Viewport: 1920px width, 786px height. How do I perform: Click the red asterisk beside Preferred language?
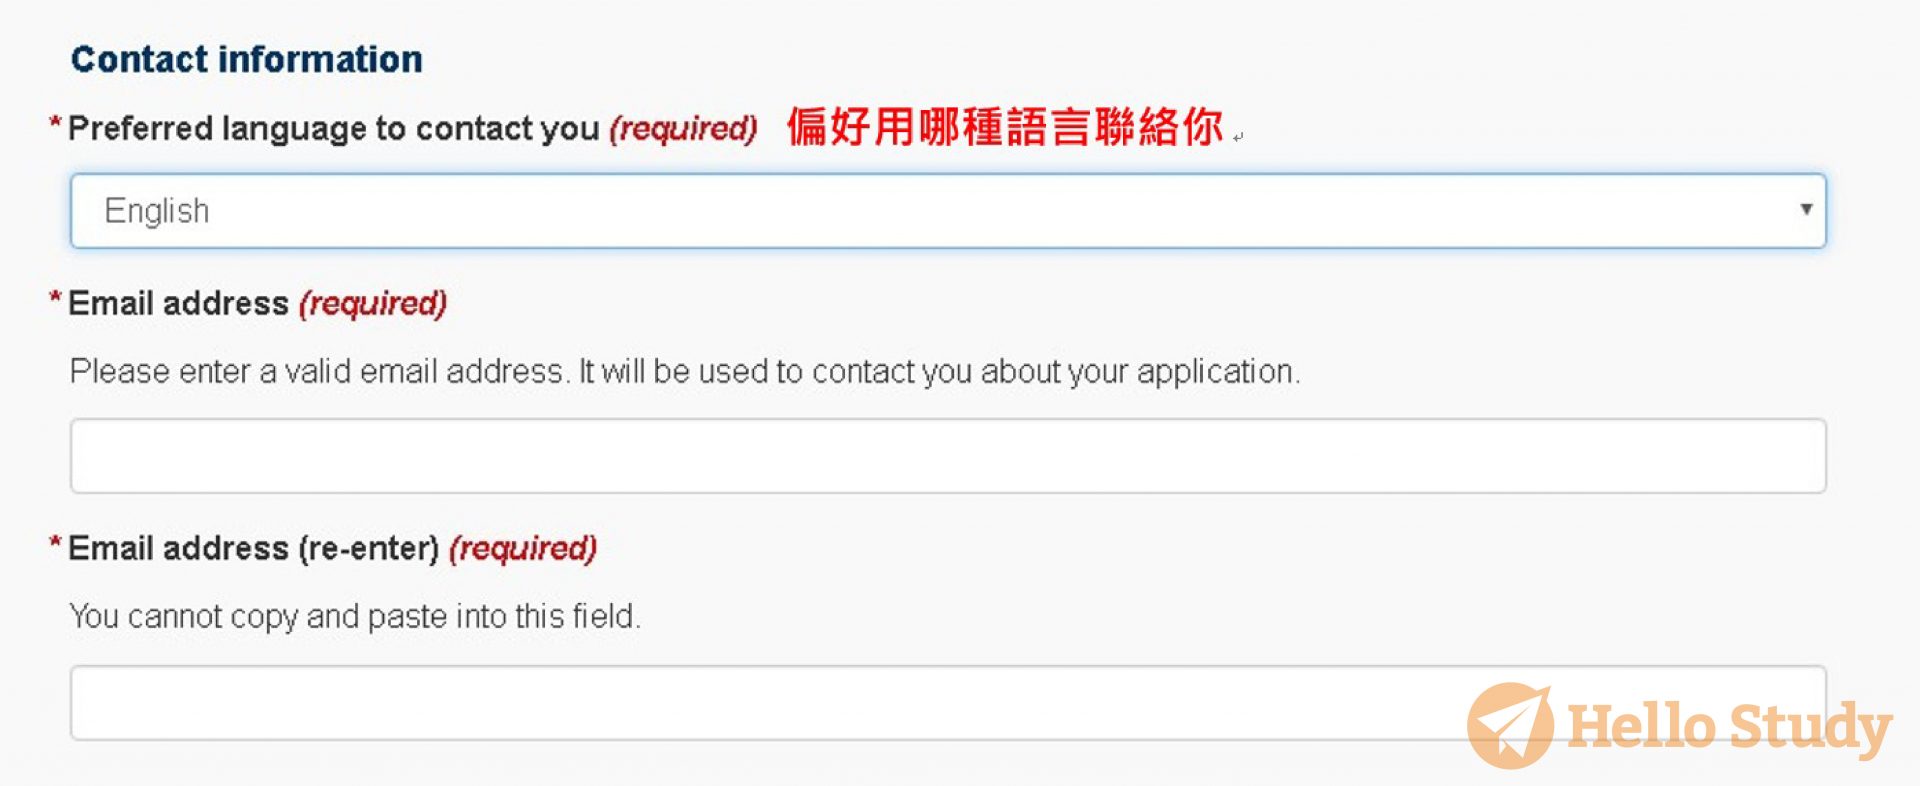57,118
